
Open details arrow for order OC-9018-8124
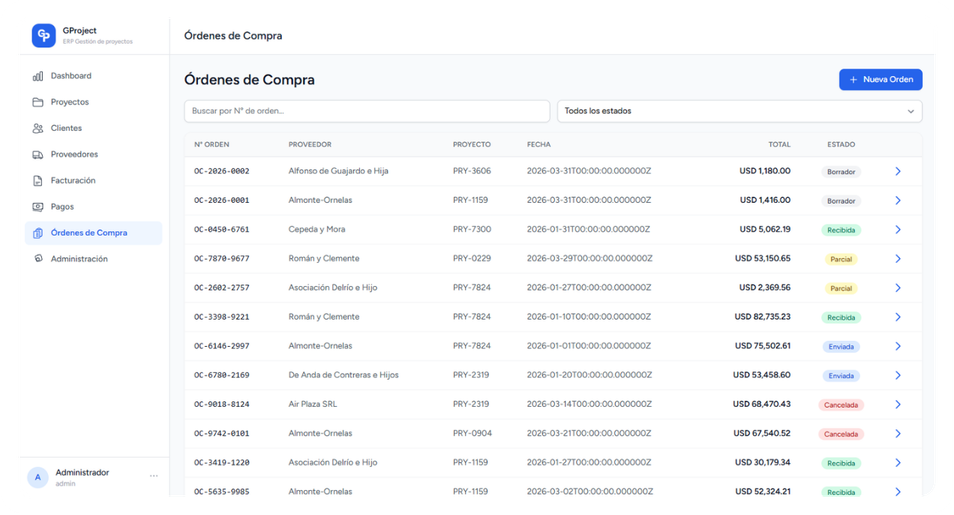click(x=897, y=405)
